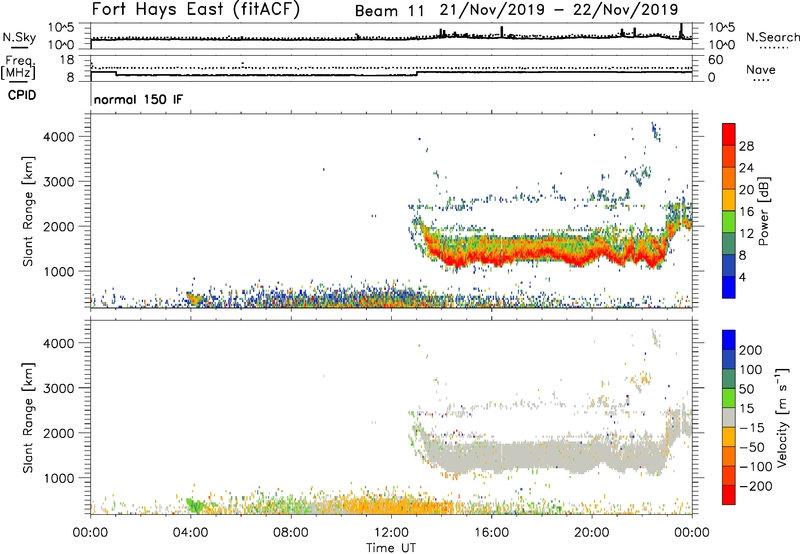This screenshot has width=800, height=554.
Task: Click the 'N.Sky' axis label
Action: click(x=19, y=37)
